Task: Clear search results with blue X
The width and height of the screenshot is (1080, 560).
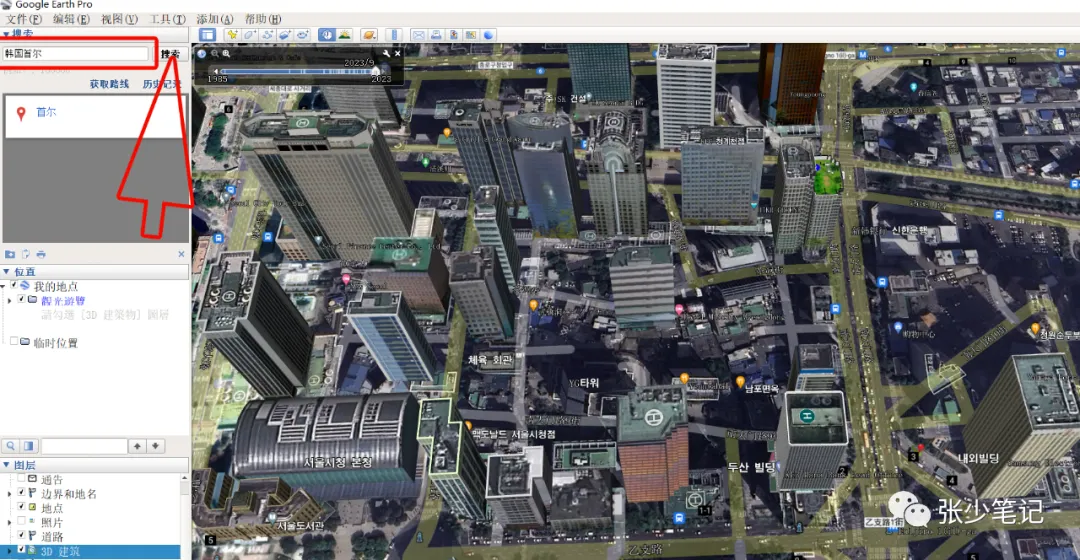Action: tap(181, 254)
